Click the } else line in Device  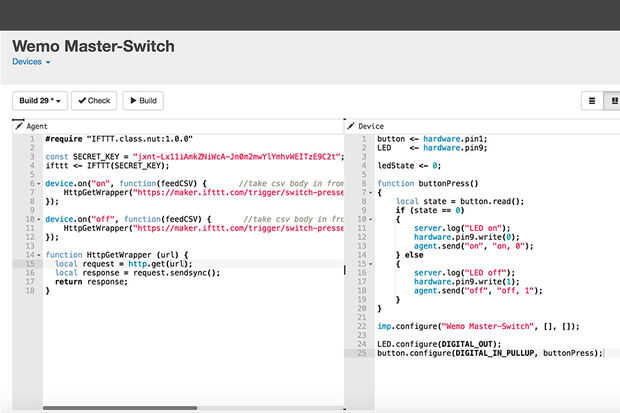point(410,255)
